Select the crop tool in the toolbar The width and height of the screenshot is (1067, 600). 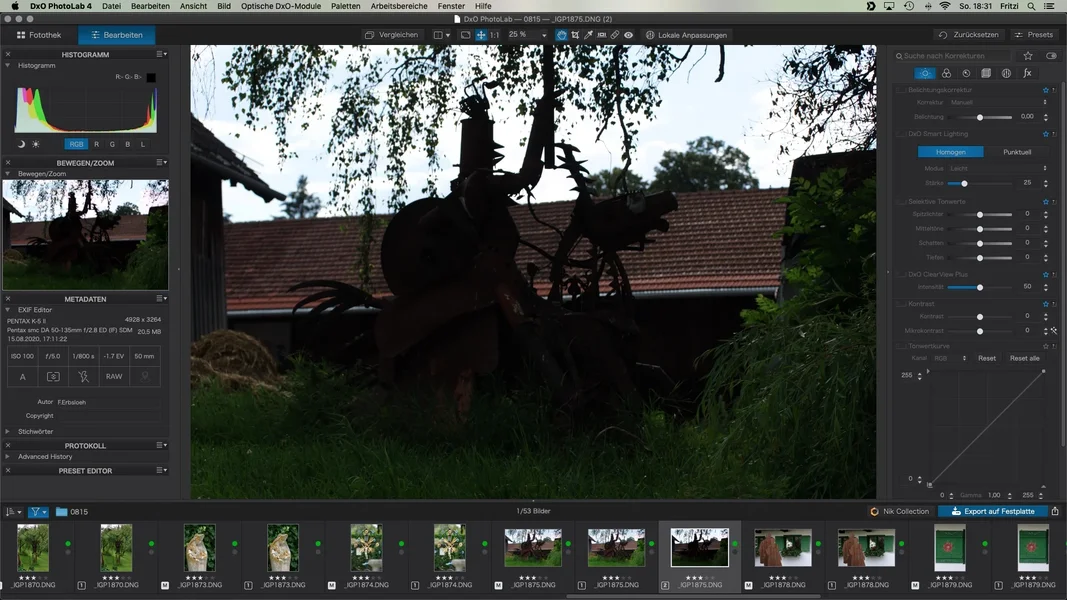tap(575, 35)
